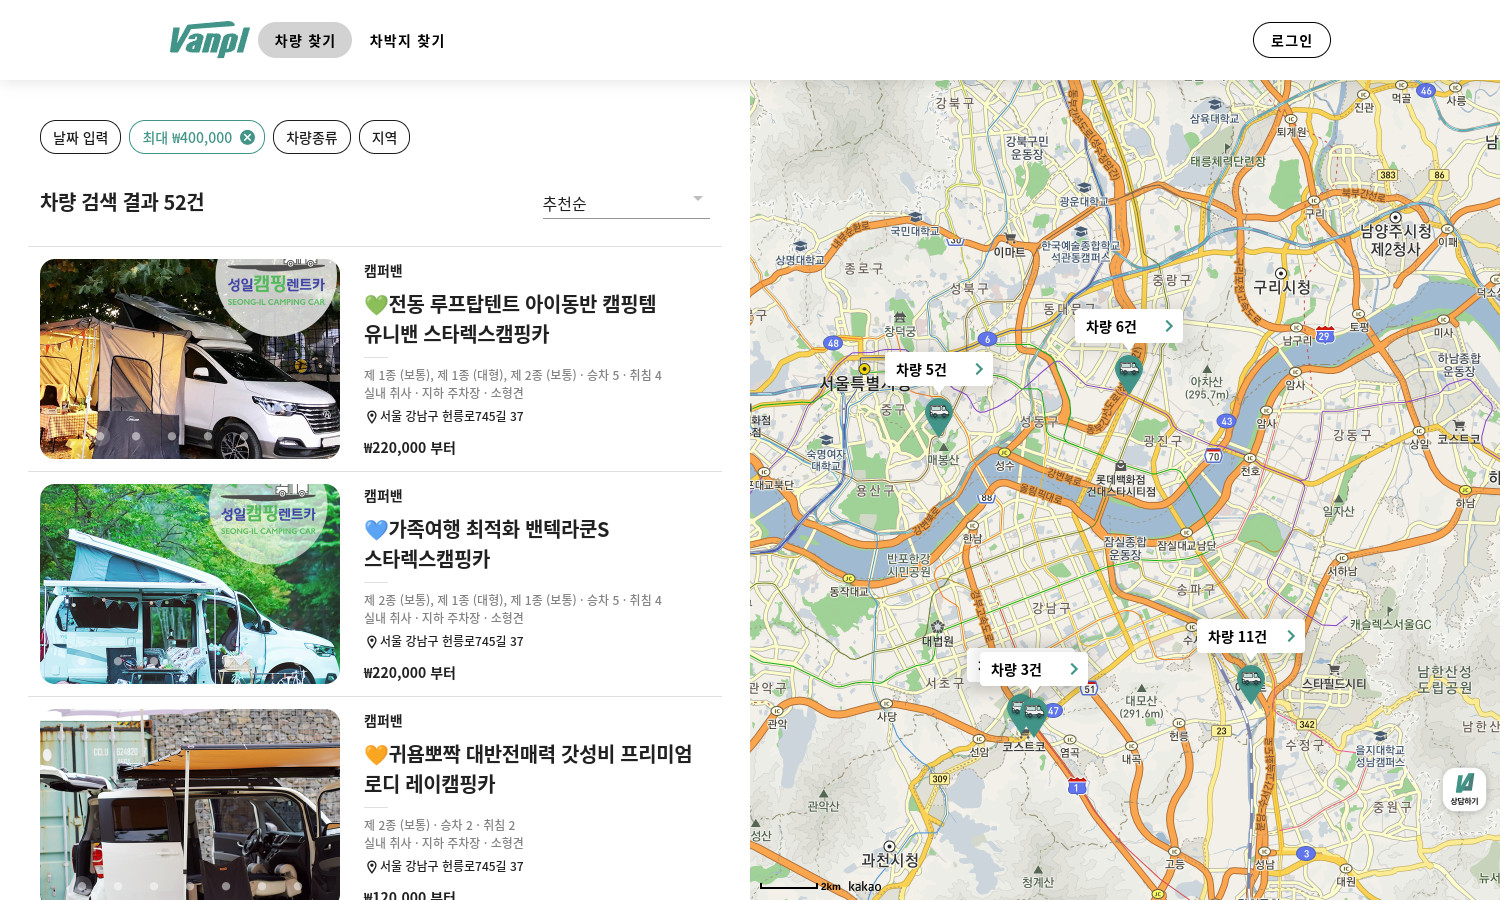Image resolution: width=1500 pixels, height=900 pixels.
Task: Click the Vanpl logo
Action: (209, 40)
